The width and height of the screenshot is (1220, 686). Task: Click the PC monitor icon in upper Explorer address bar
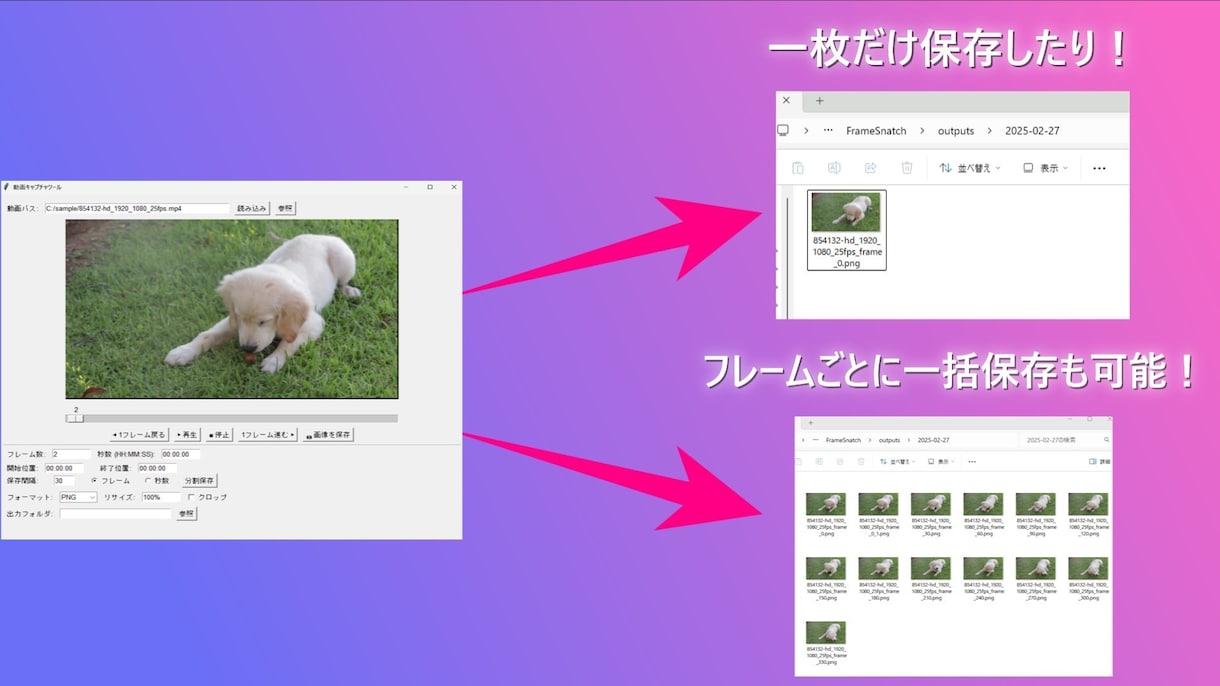783,130
